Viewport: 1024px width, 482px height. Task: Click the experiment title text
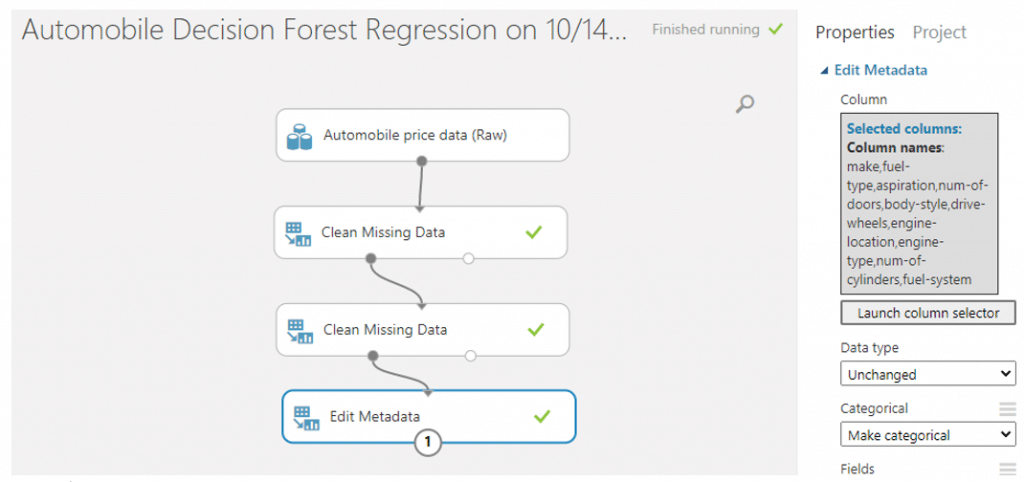324,30
